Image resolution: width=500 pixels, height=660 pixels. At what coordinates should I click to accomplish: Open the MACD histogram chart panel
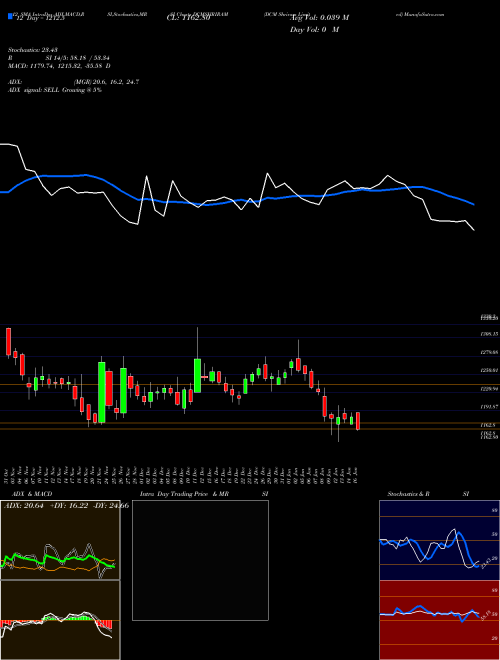[60, 620]
